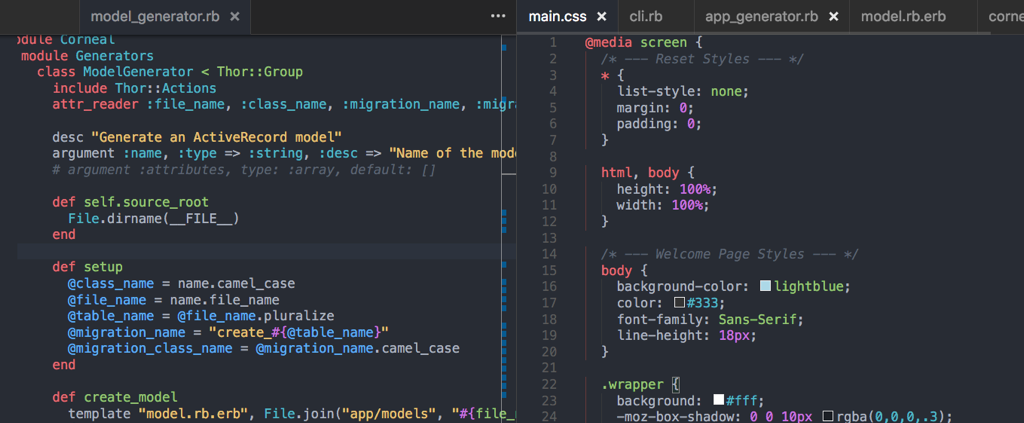Click line number 15 in main.css
This screenshot has width=1024, height=423.
(x=549, y=270)
